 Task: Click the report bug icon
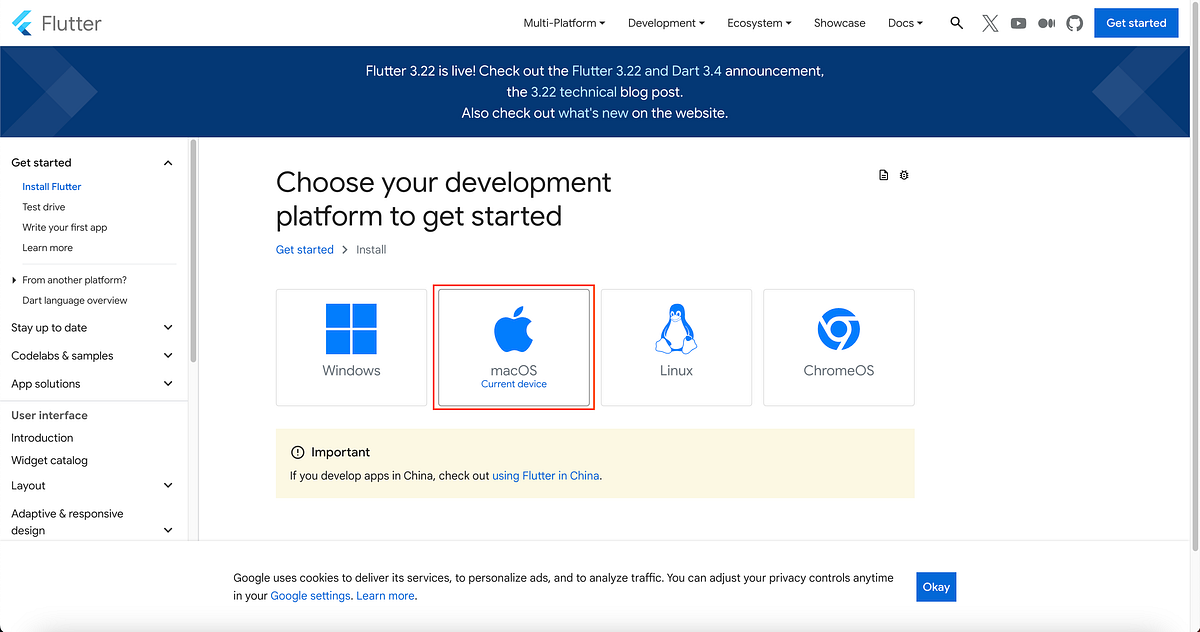[904, 174]
